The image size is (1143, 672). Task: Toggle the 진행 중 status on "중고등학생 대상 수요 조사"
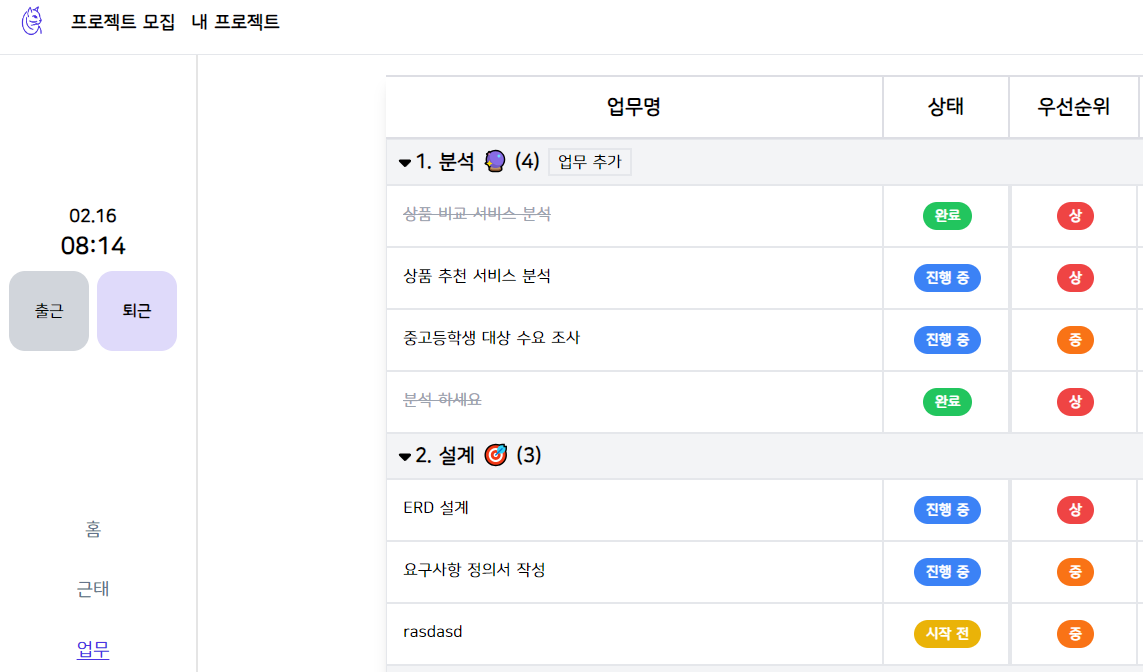click(x=946, y=339)
